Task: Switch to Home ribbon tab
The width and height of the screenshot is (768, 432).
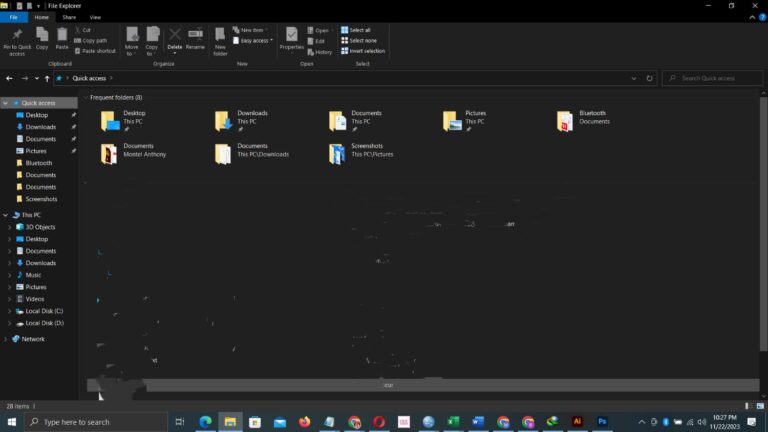Action: point(42,17)
